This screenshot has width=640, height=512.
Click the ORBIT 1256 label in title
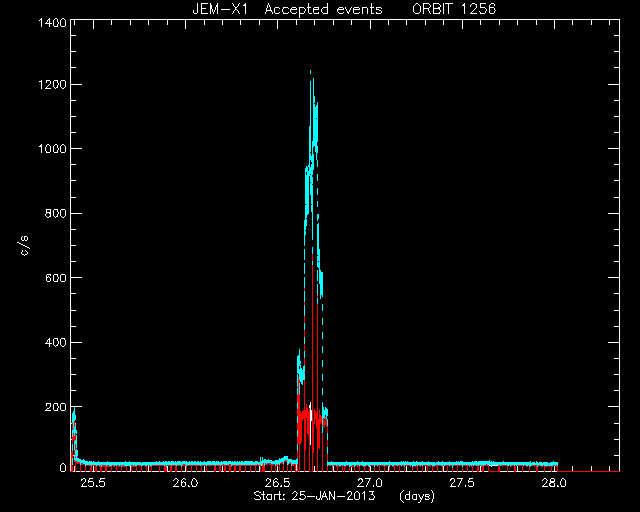click(454, 9)
